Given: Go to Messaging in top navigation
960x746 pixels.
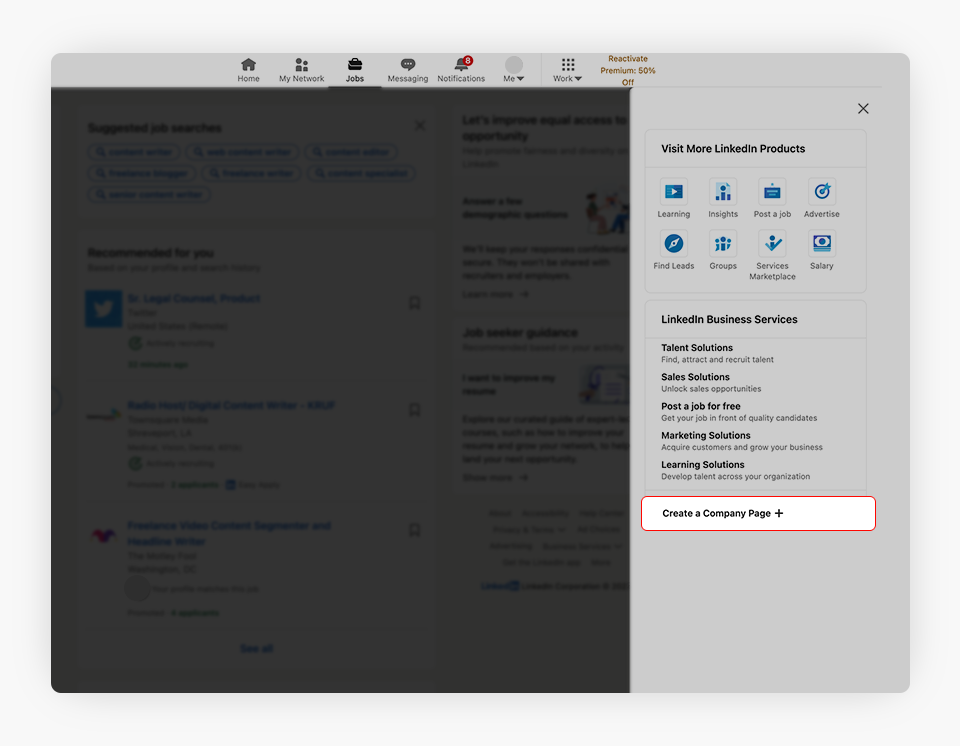Looking at the screenshot, I should coord(408,70).
